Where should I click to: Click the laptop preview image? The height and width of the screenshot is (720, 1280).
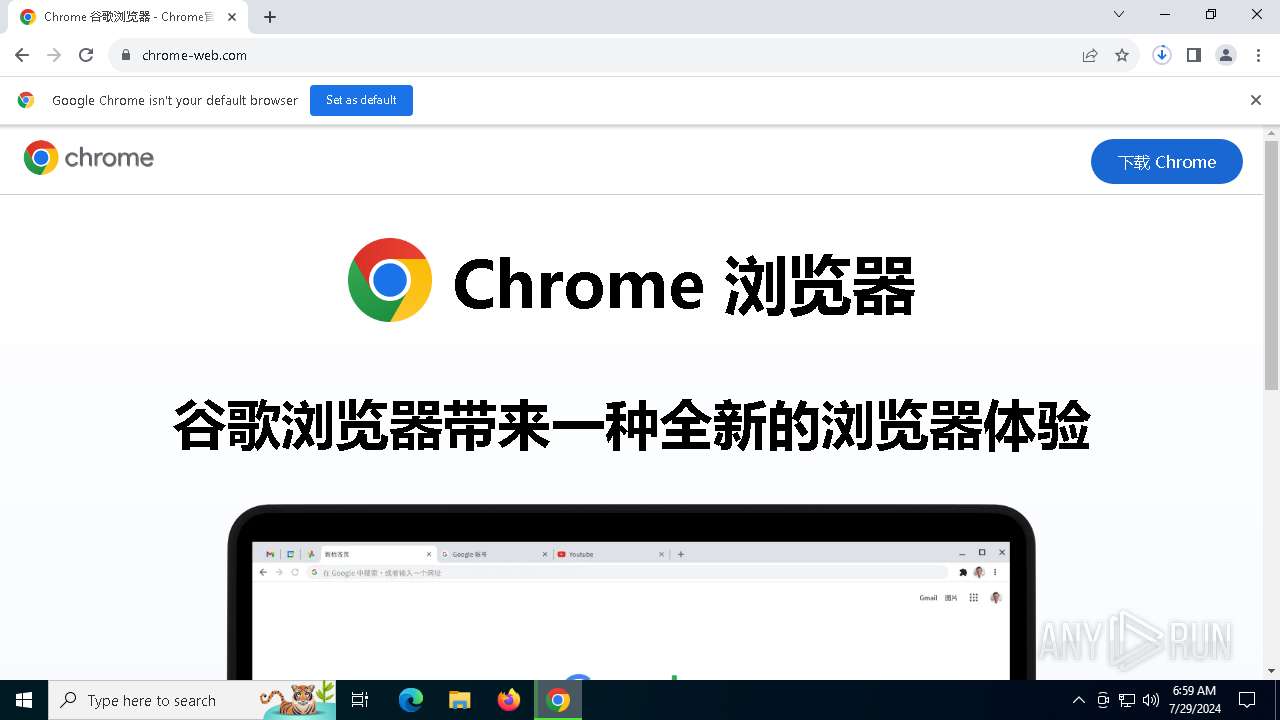(631, 592)
